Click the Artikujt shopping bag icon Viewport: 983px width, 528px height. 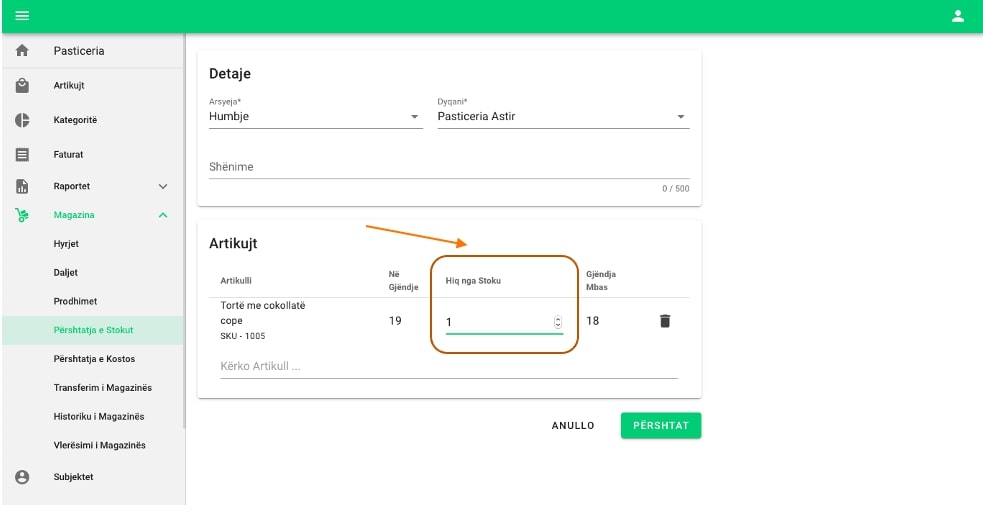22,86
